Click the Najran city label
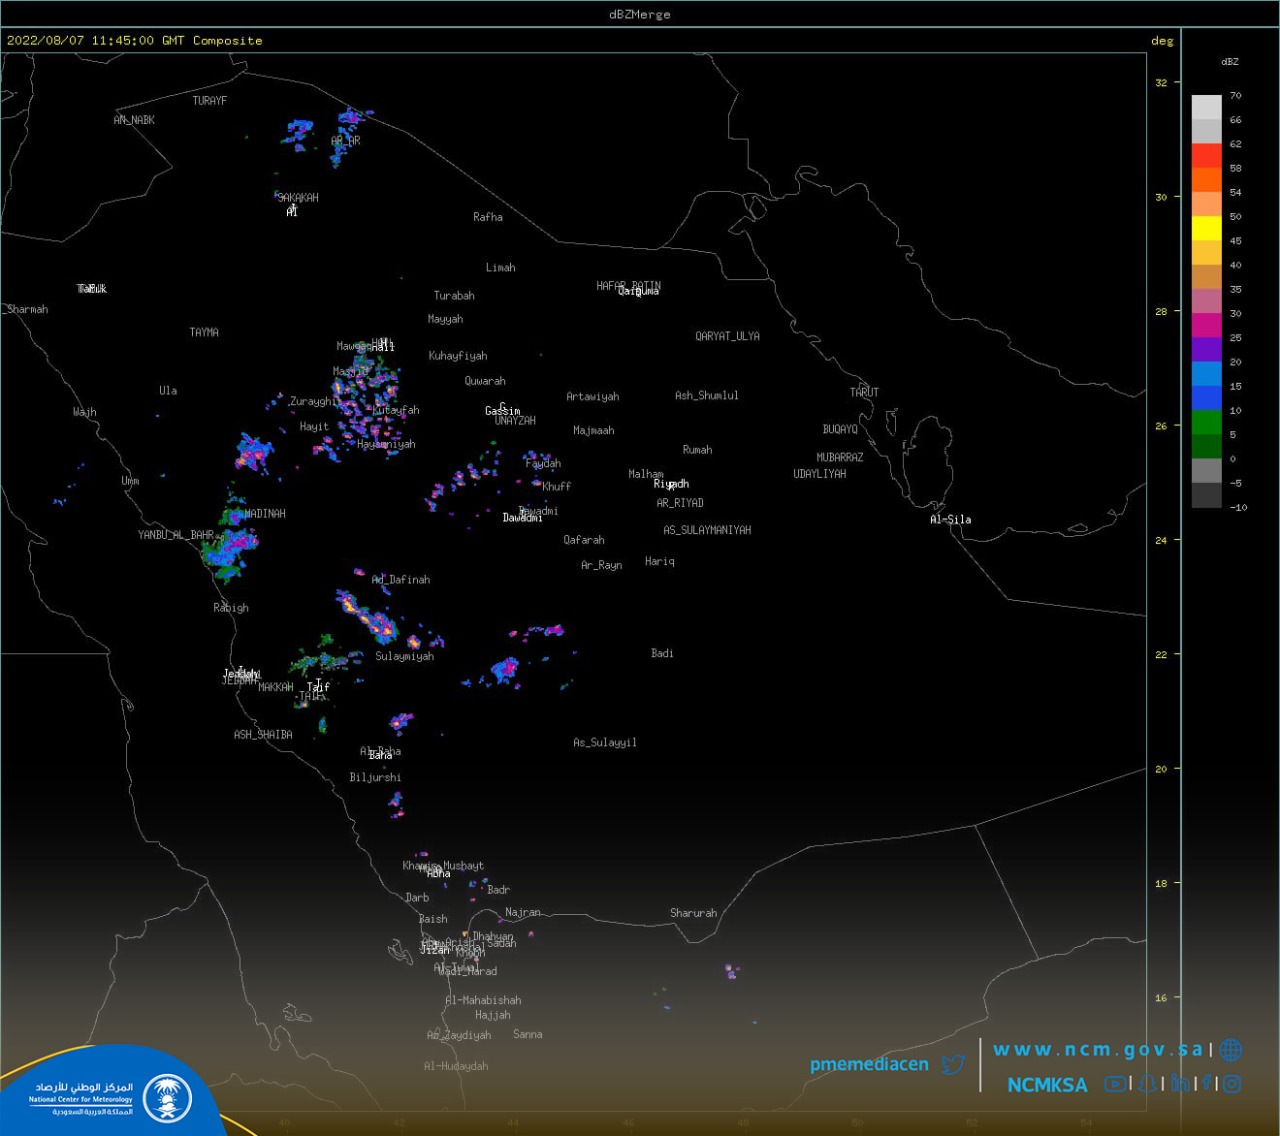 point(523,913)
